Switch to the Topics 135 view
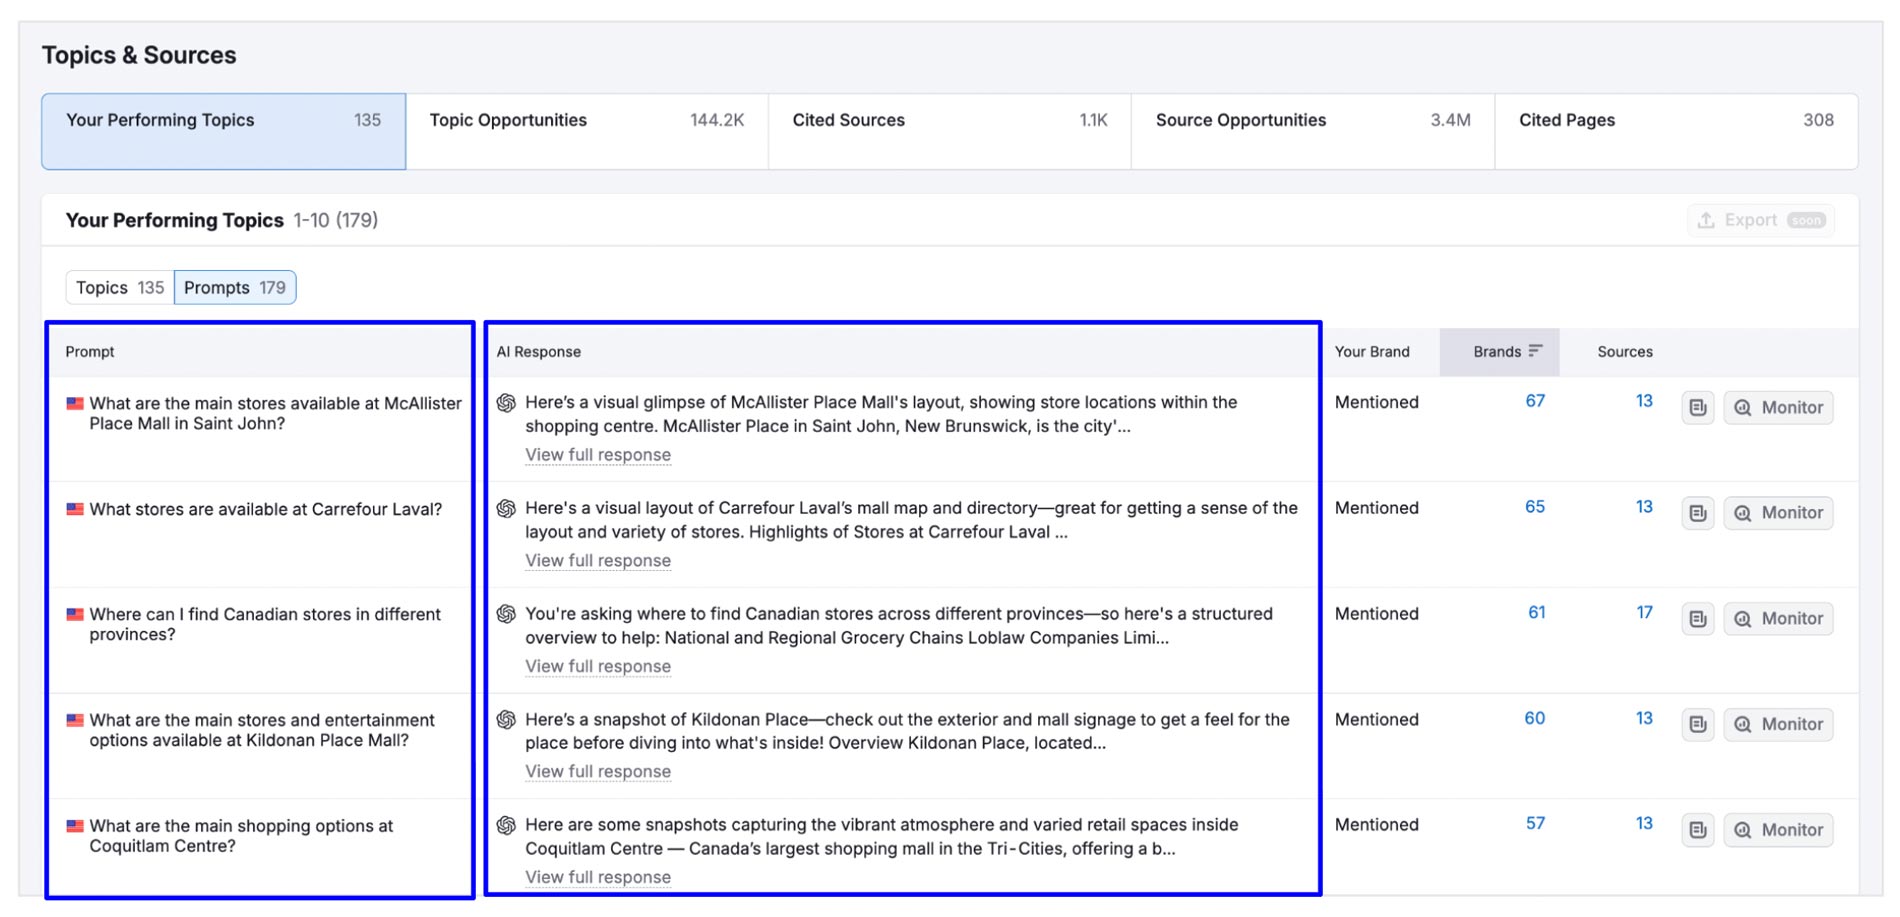1900x917 pixels. coord(117,287)
